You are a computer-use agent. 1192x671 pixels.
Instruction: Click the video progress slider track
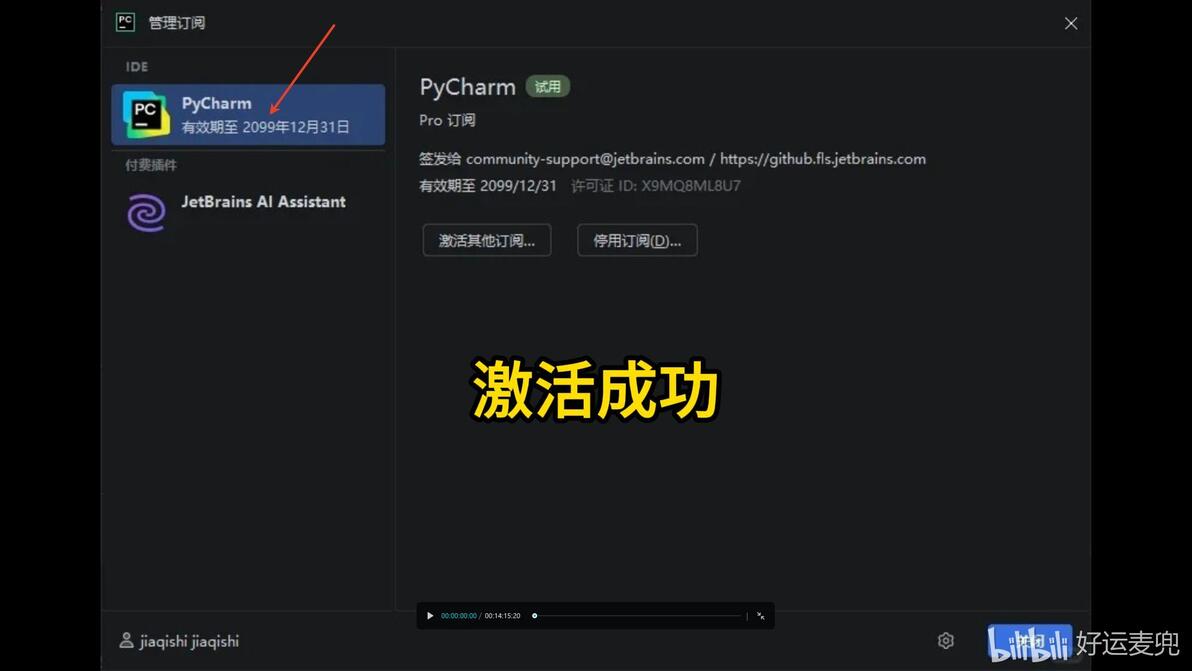tap(637, 616)
